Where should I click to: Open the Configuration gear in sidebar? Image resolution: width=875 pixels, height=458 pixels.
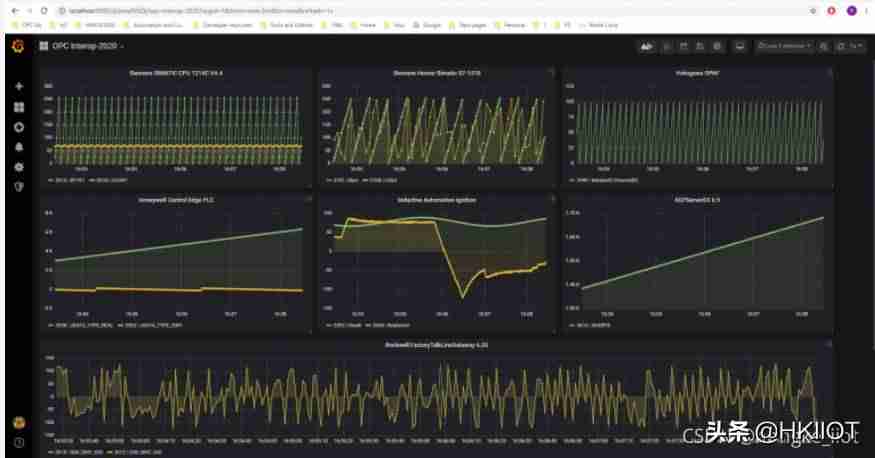point(19,167)
